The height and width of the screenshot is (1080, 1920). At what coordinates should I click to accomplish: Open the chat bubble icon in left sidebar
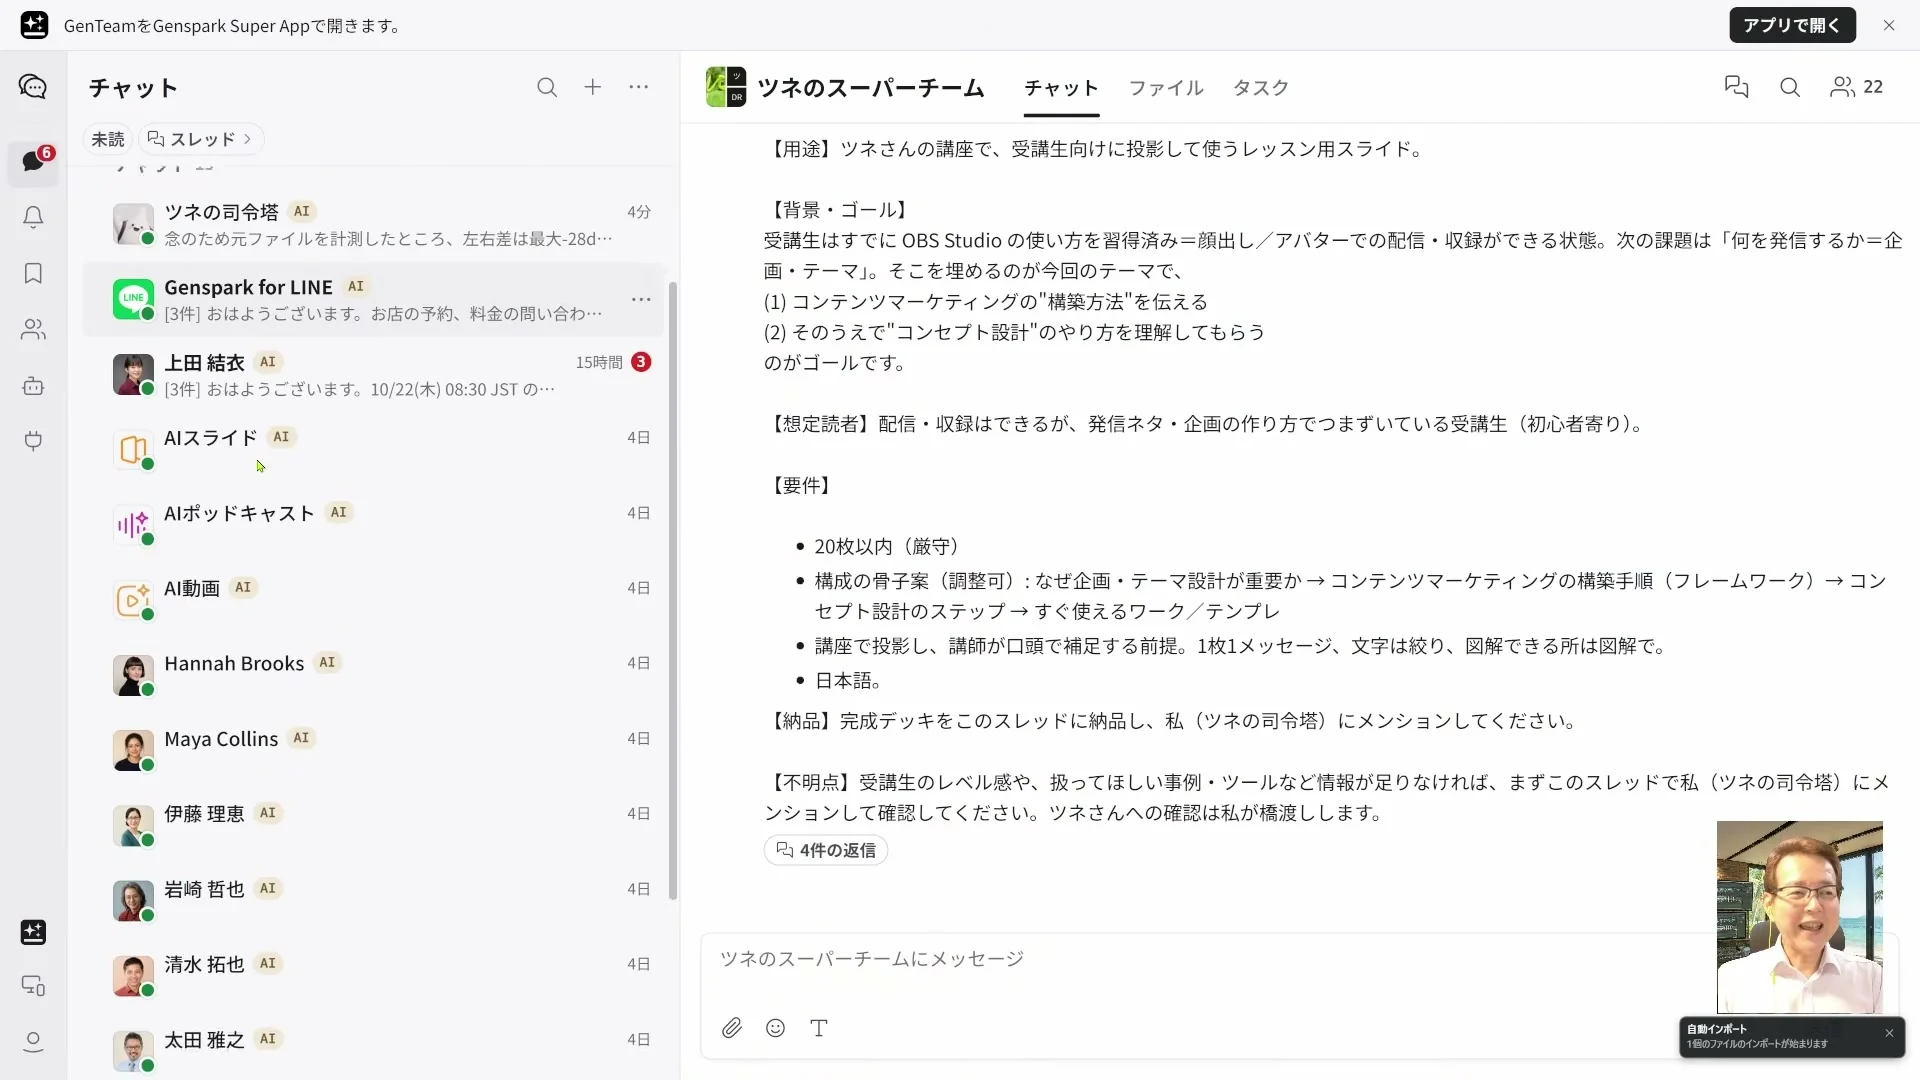click(x=33, y=87)
